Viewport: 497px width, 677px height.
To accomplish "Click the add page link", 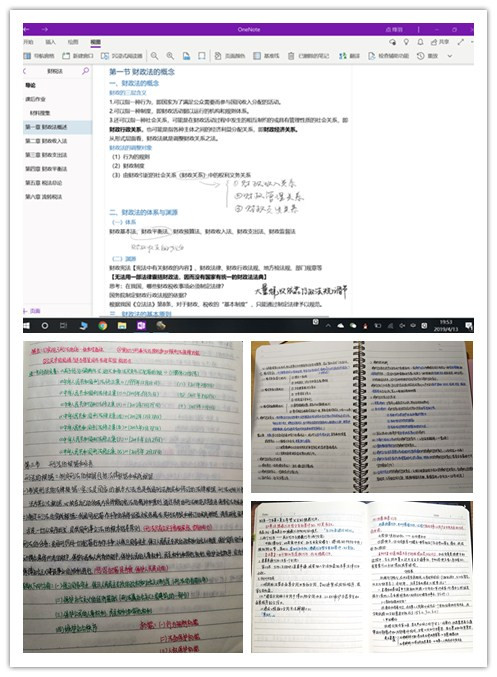I will click(x=32, y=311).
